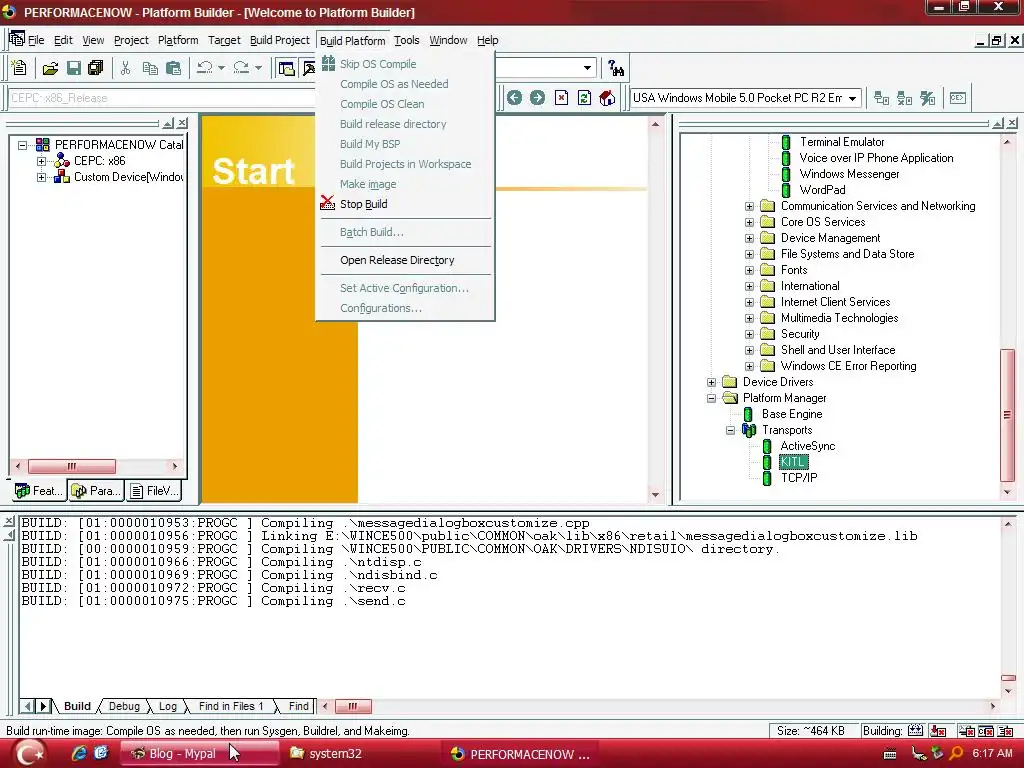Click the CEPC: x86_Release configuration field
Viewport: 1024px width, 768px height.
[x=160, y=98]
